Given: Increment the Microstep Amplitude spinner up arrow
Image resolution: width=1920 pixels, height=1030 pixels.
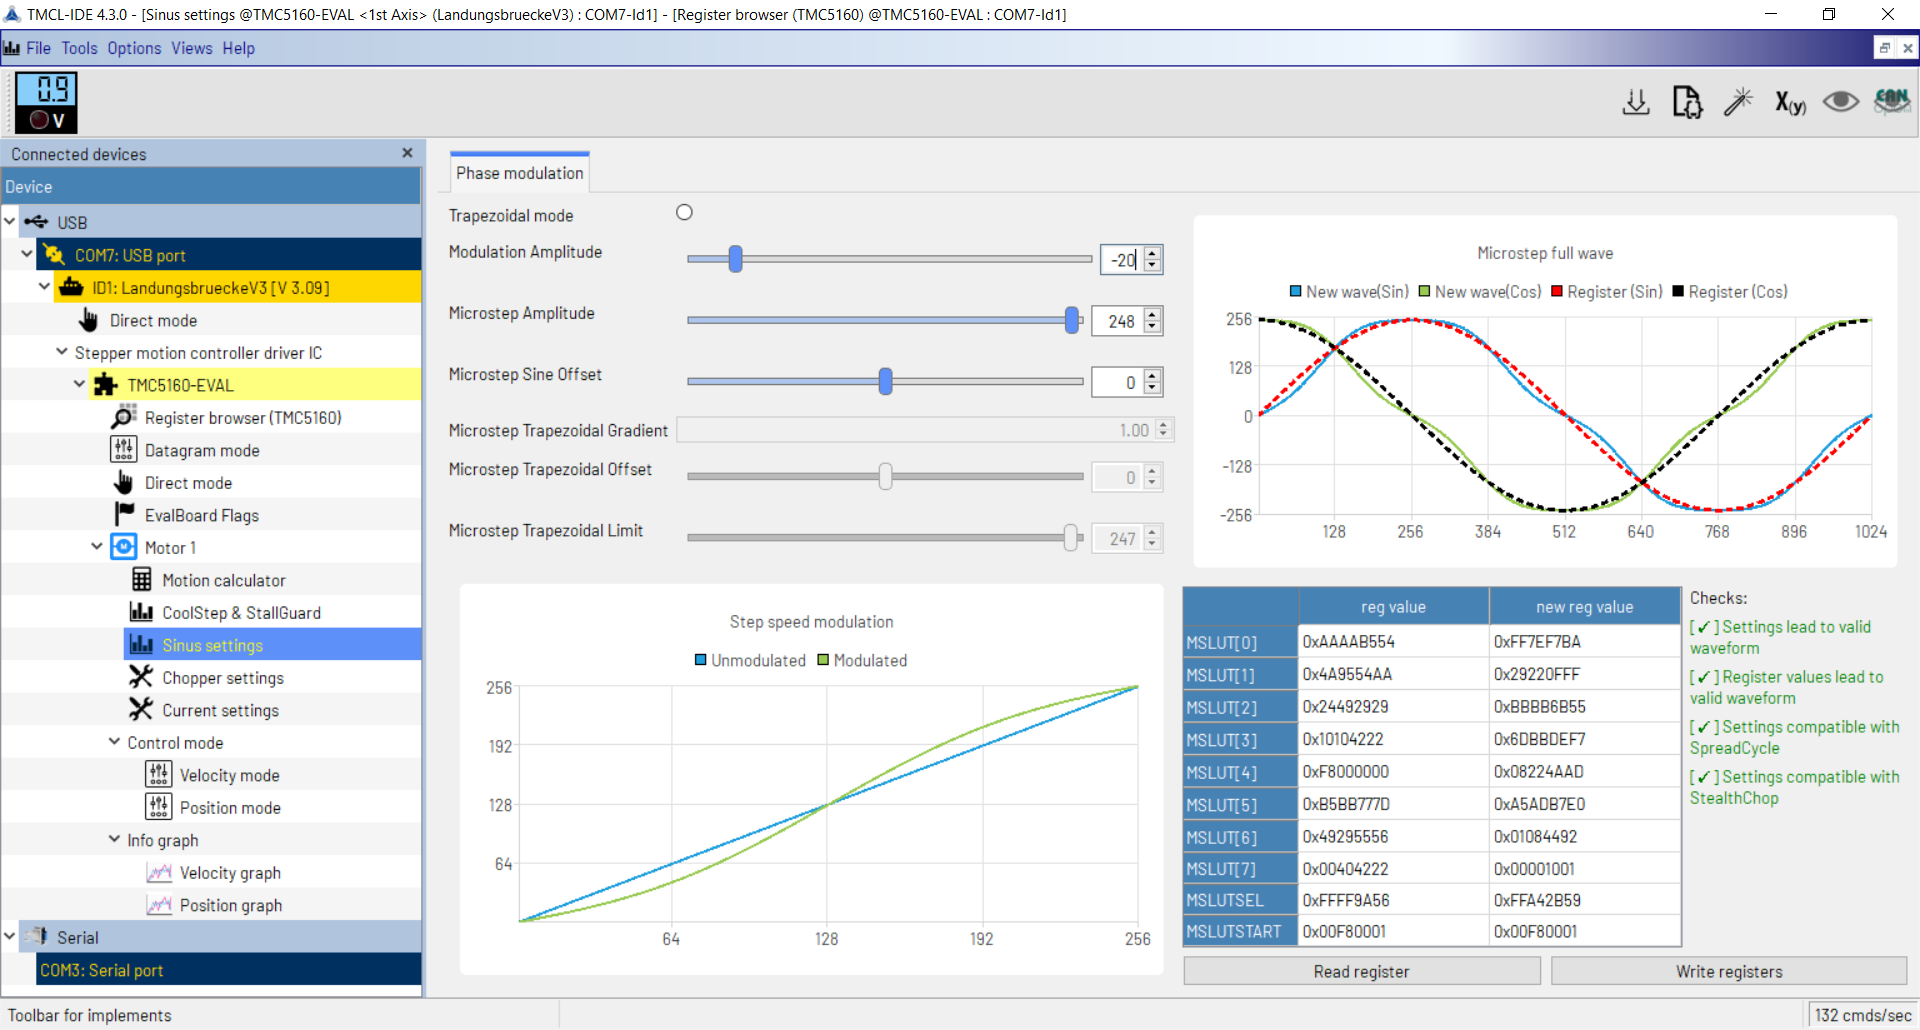Looking at the screenshot, I should [1153, 314].
